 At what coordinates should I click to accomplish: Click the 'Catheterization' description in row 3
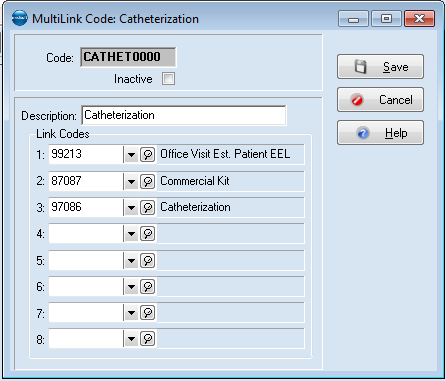(195, 207)
